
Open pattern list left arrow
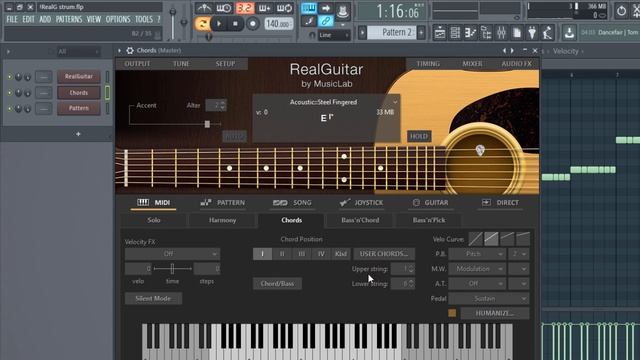tap(362, 32)
